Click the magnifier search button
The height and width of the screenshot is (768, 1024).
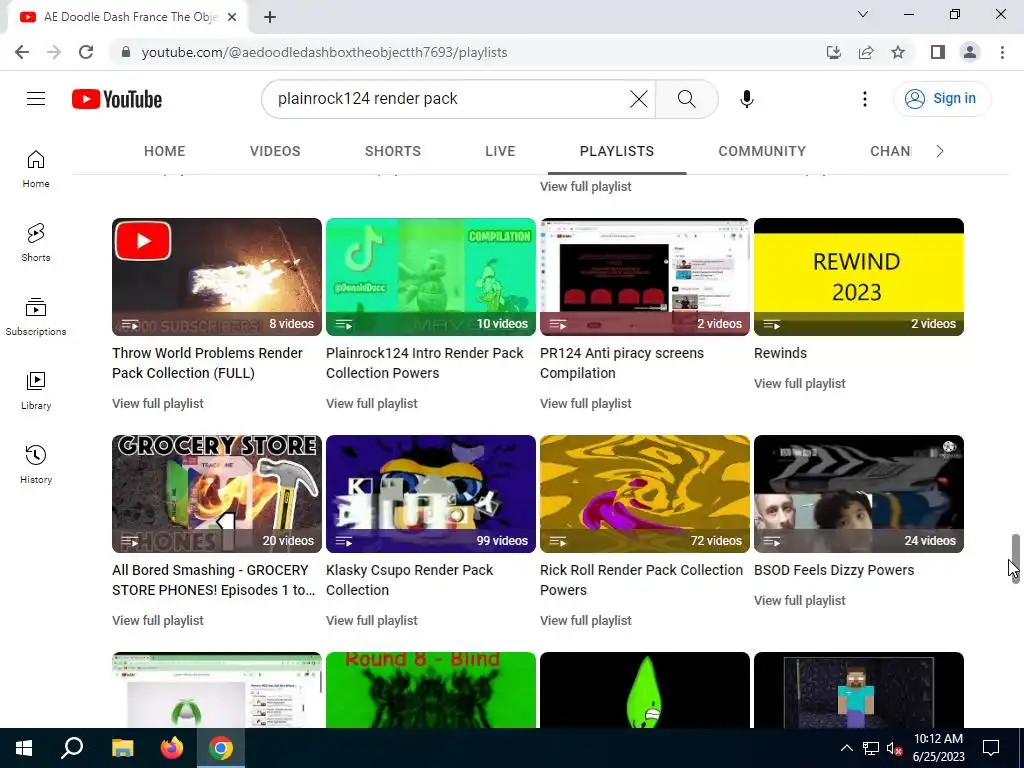[x=686, y=99]
